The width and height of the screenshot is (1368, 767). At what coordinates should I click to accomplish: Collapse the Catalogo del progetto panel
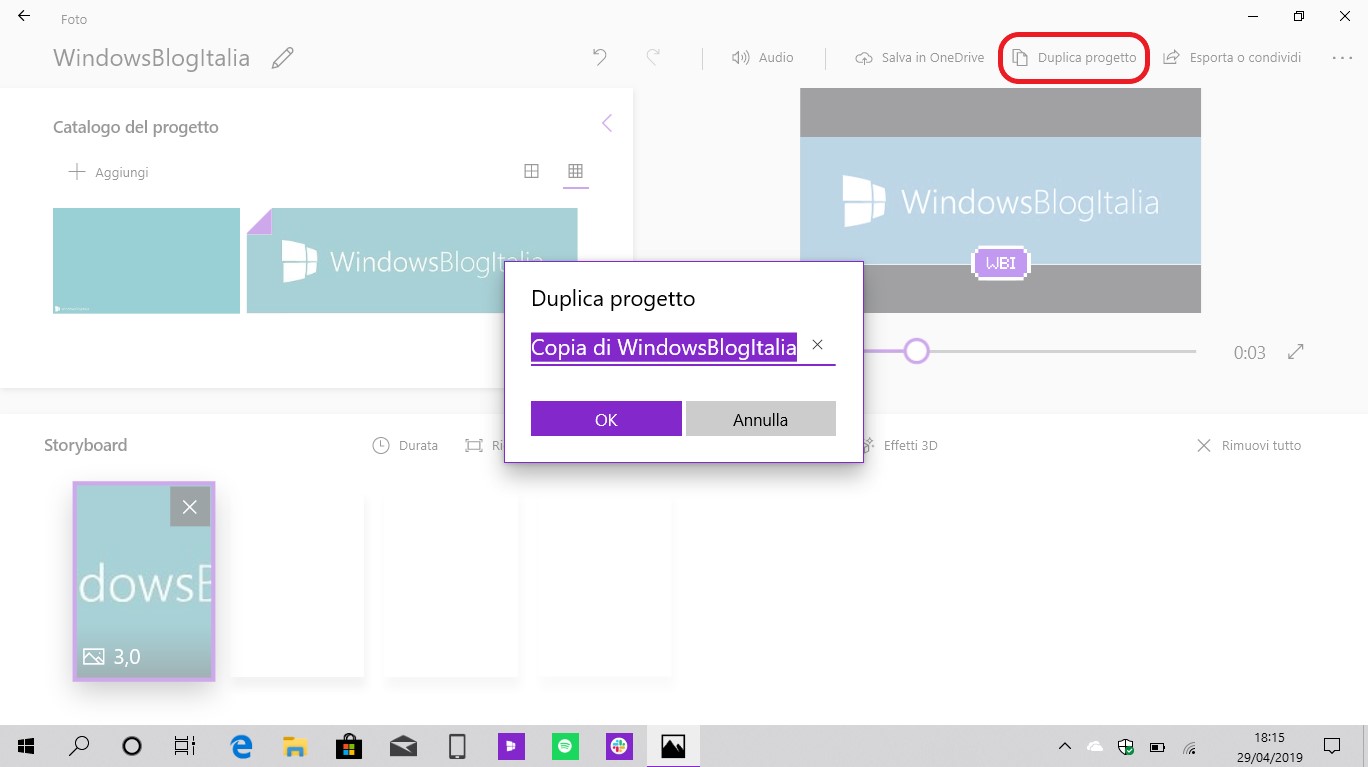click(x=606, y=123)
